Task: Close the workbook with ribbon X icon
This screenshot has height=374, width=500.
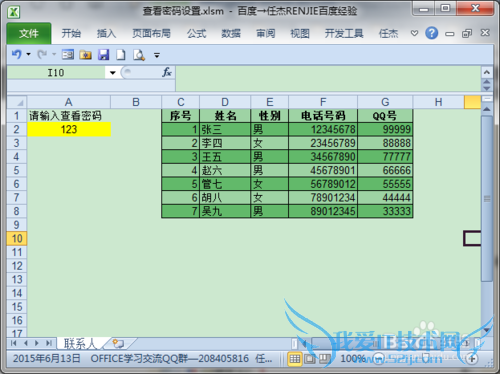Action: coord(485,33)
